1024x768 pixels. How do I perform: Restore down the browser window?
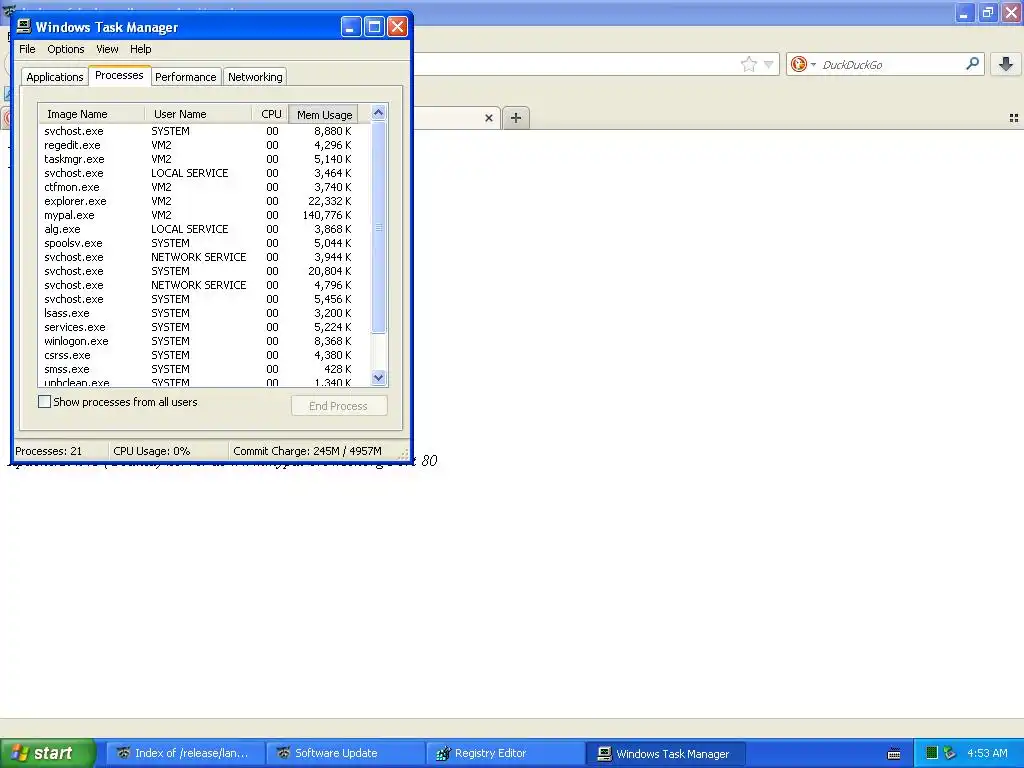tap(988, 12)
